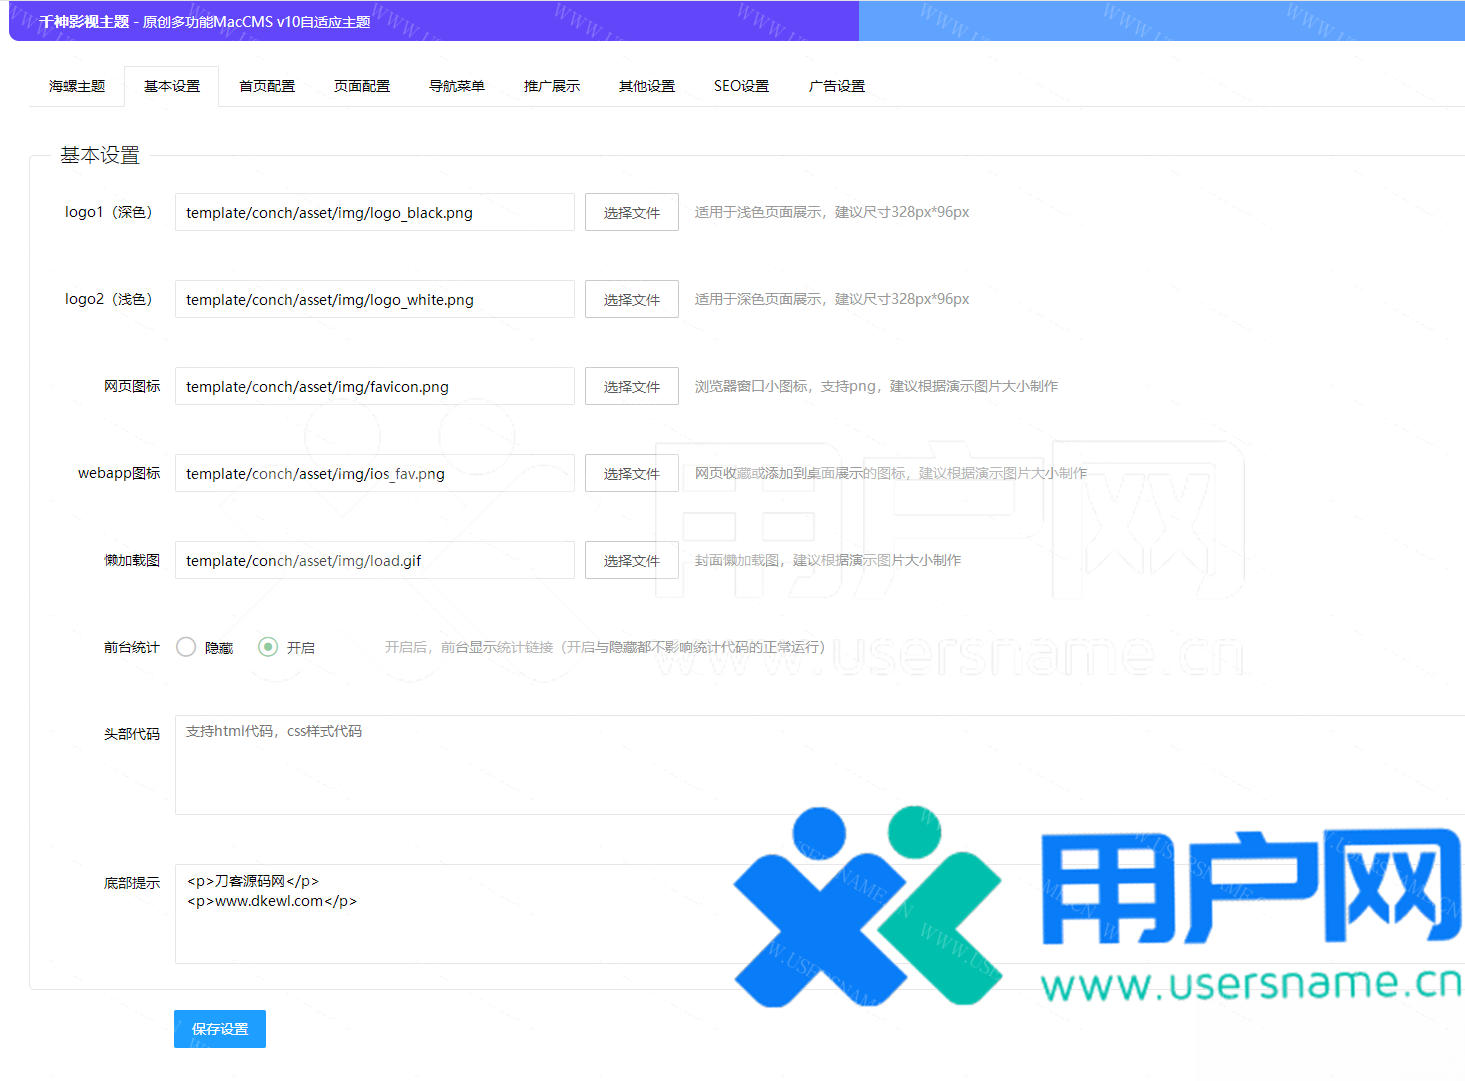Image resolution: width=1465 pixels, height=1081 pixels.
Task: Enable 开启 for 前台统计
Action: [267, 647]
